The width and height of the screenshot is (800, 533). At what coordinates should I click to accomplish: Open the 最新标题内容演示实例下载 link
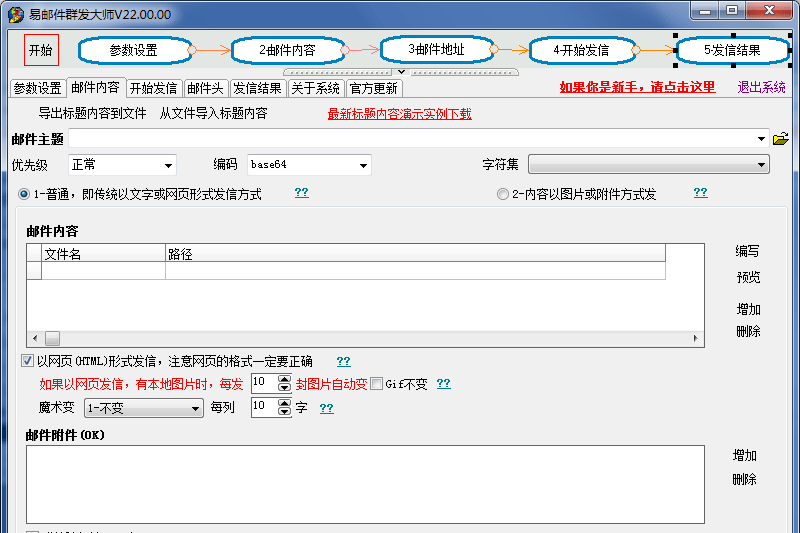[x=399, y=114]
